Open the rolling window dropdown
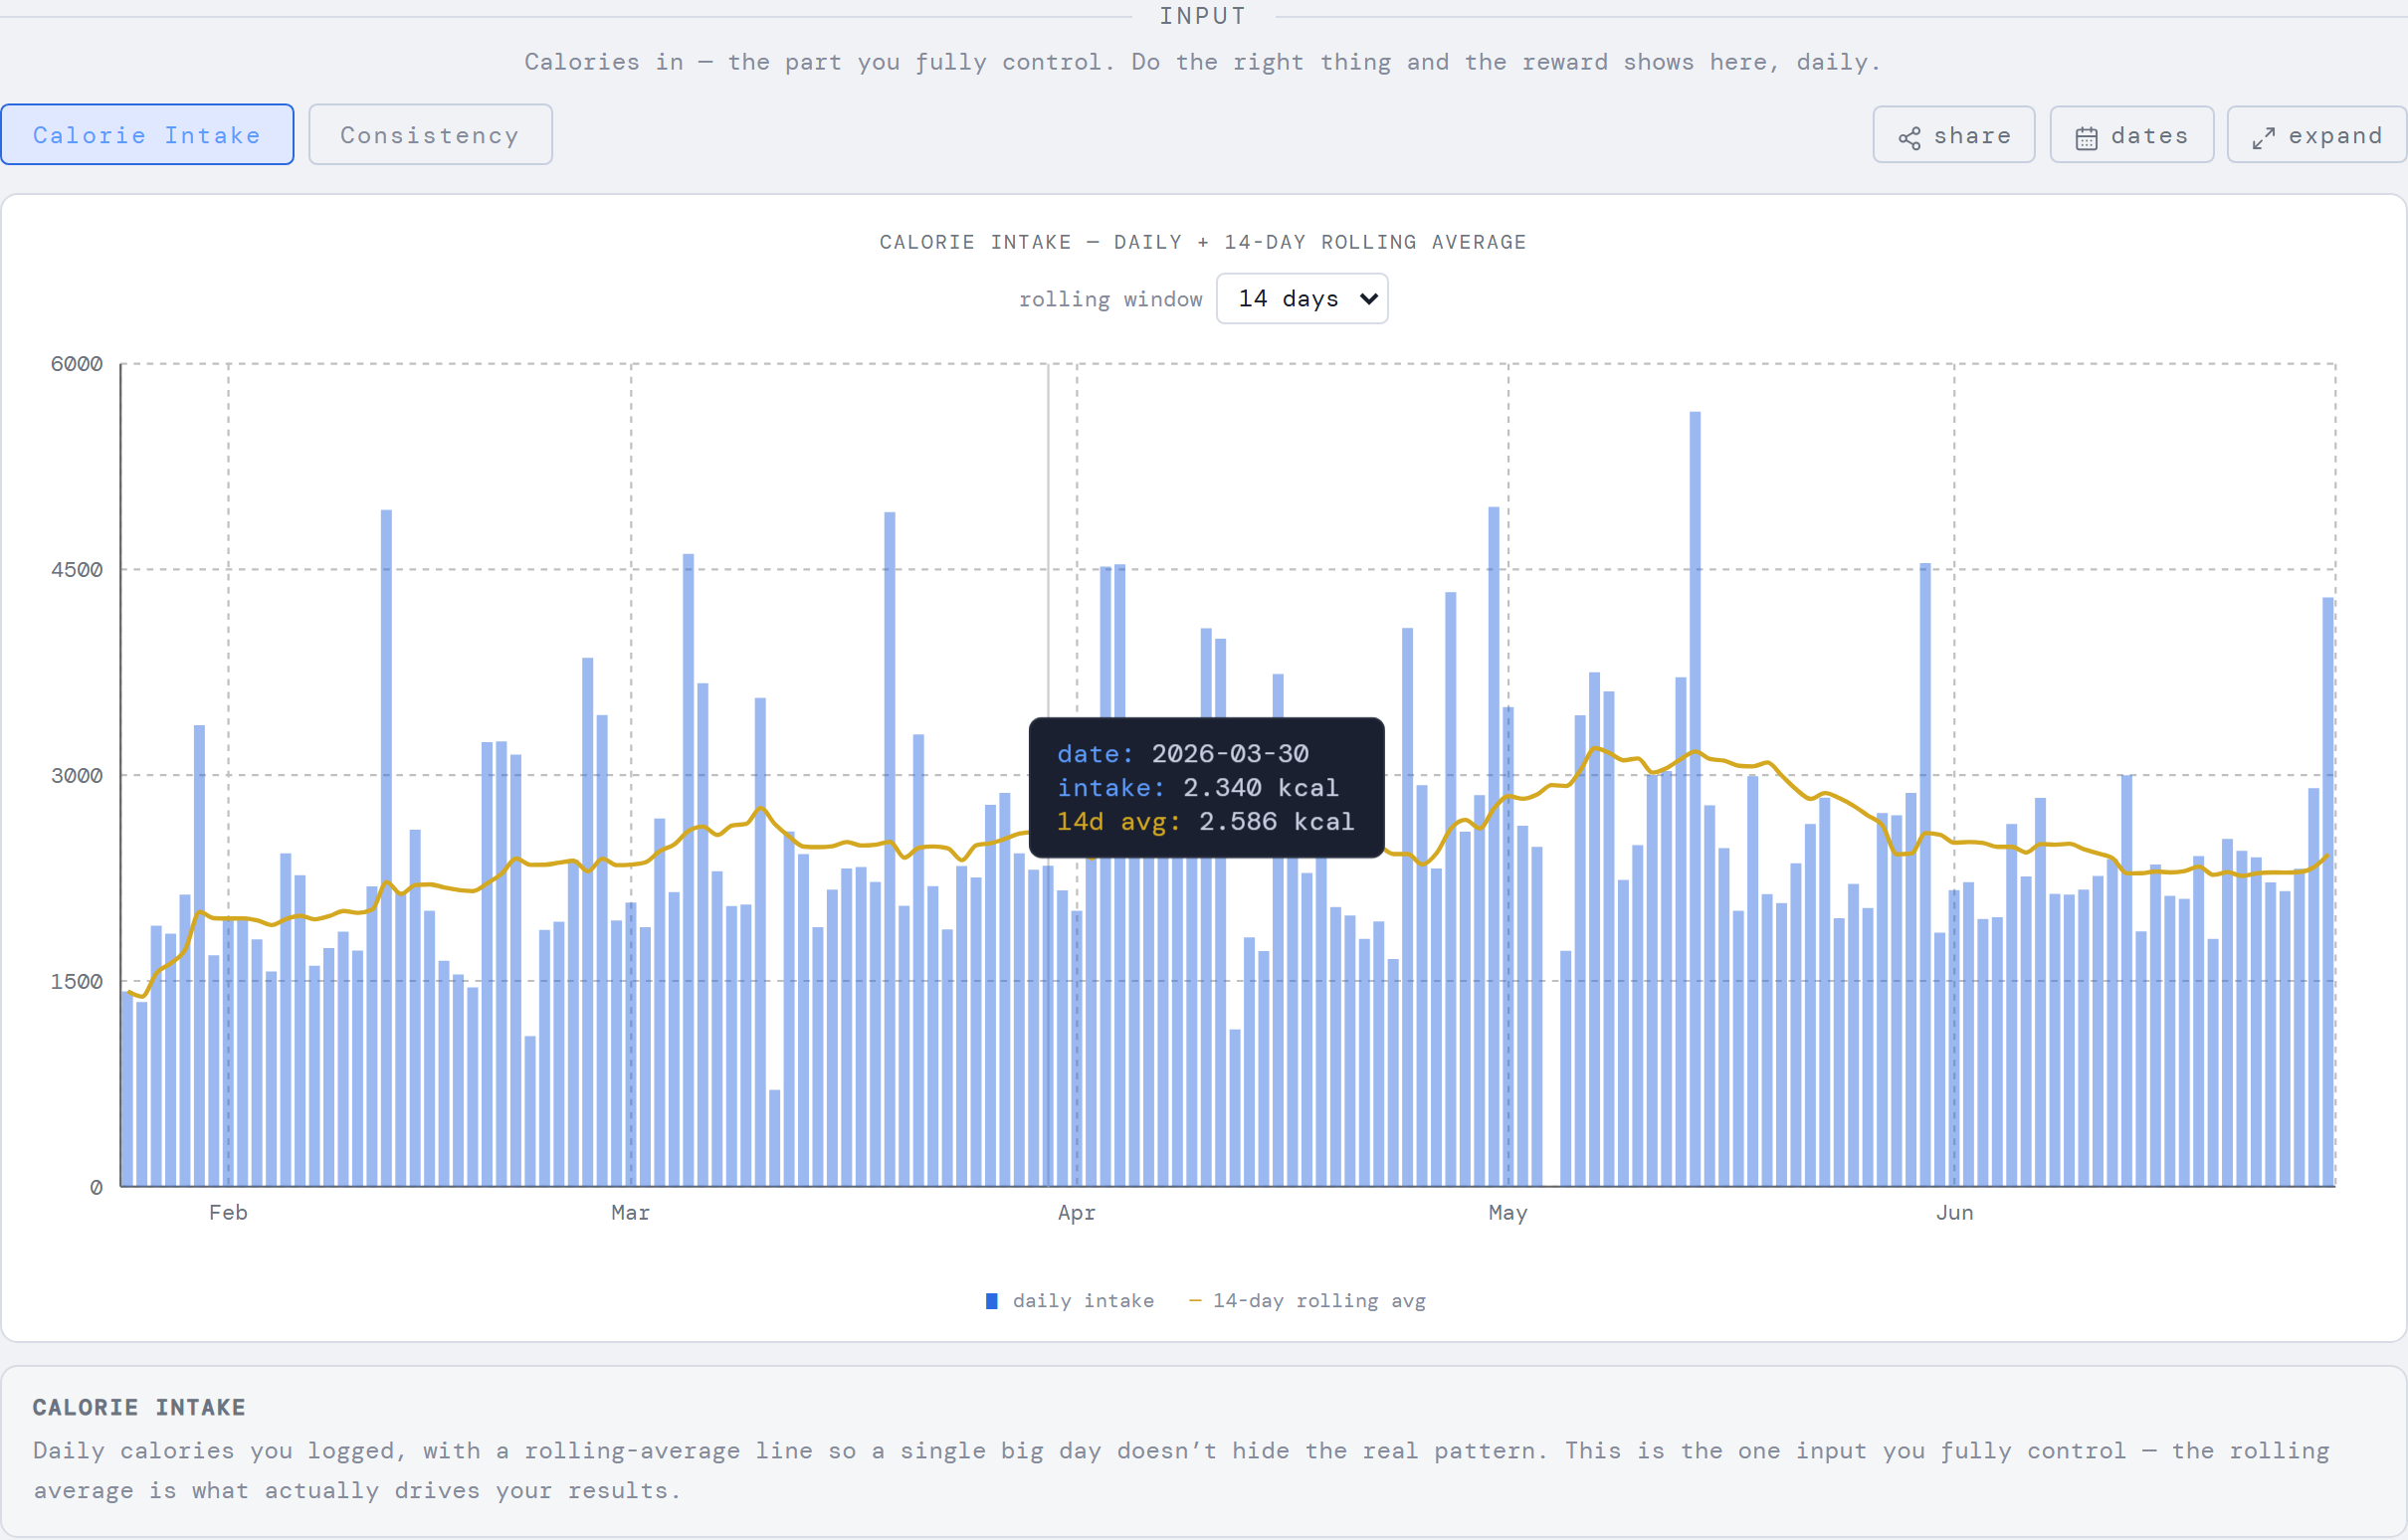 point(1302,299)
